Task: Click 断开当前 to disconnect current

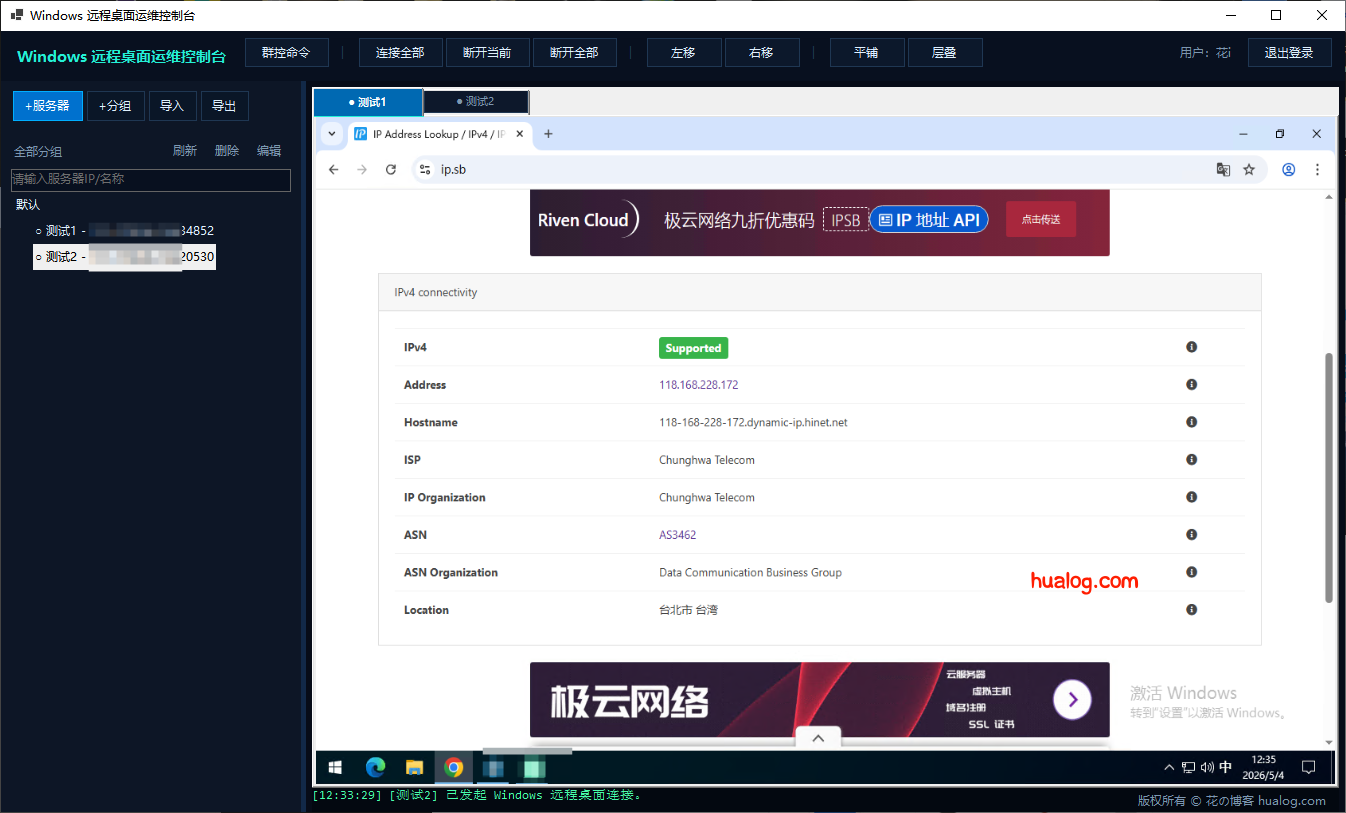Action: point(487,53)
